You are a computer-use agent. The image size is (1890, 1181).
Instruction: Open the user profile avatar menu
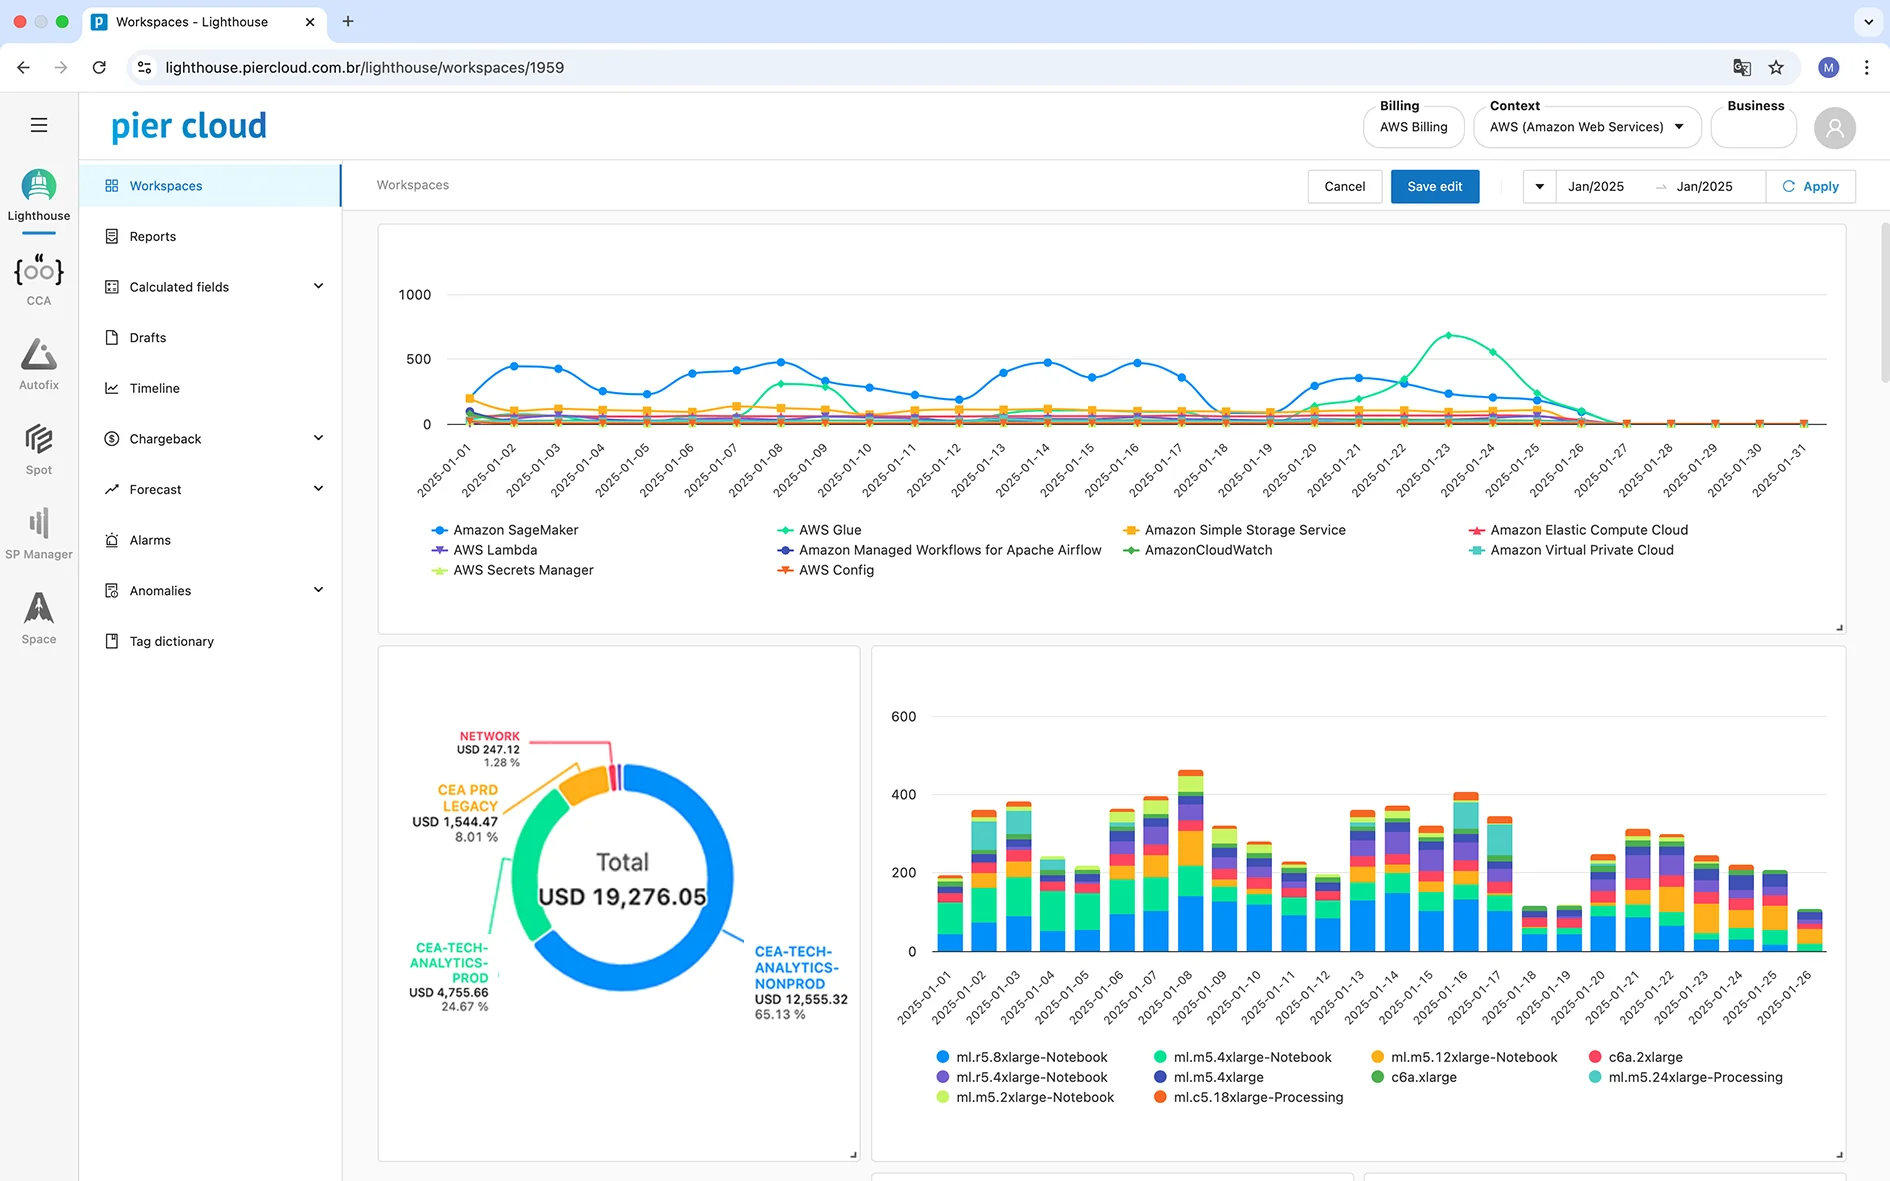point(1835,128)
